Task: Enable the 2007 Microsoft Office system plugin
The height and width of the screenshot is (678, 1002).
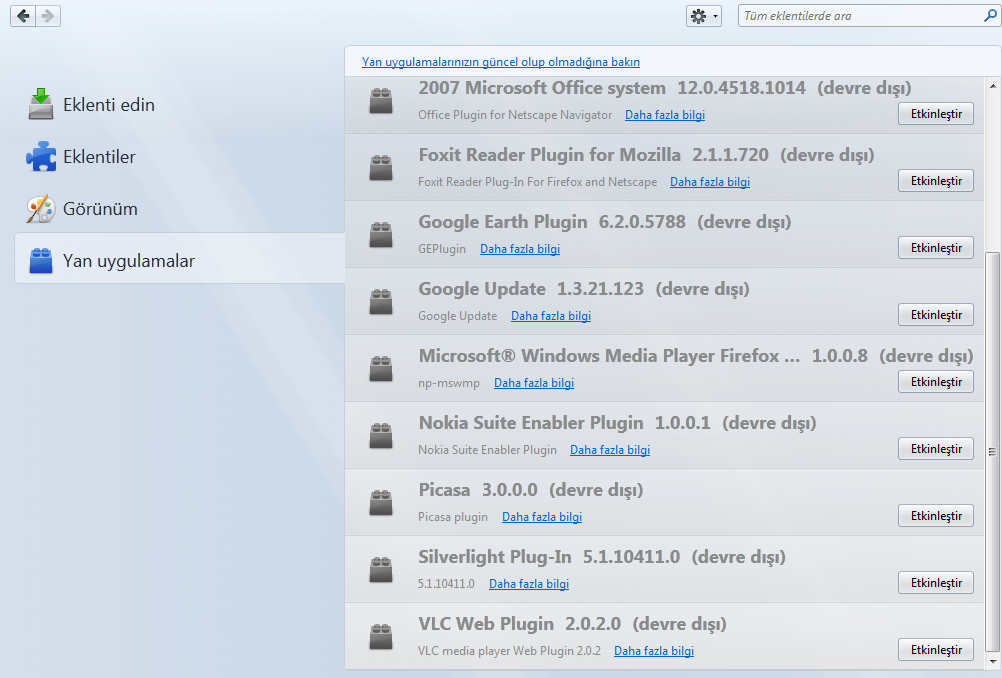Action: coord(936,114)
